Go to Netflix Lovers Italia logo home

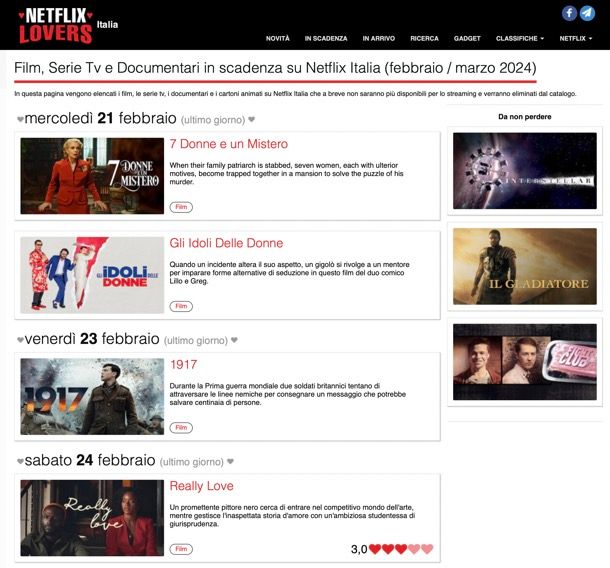(x=68, y=26)
